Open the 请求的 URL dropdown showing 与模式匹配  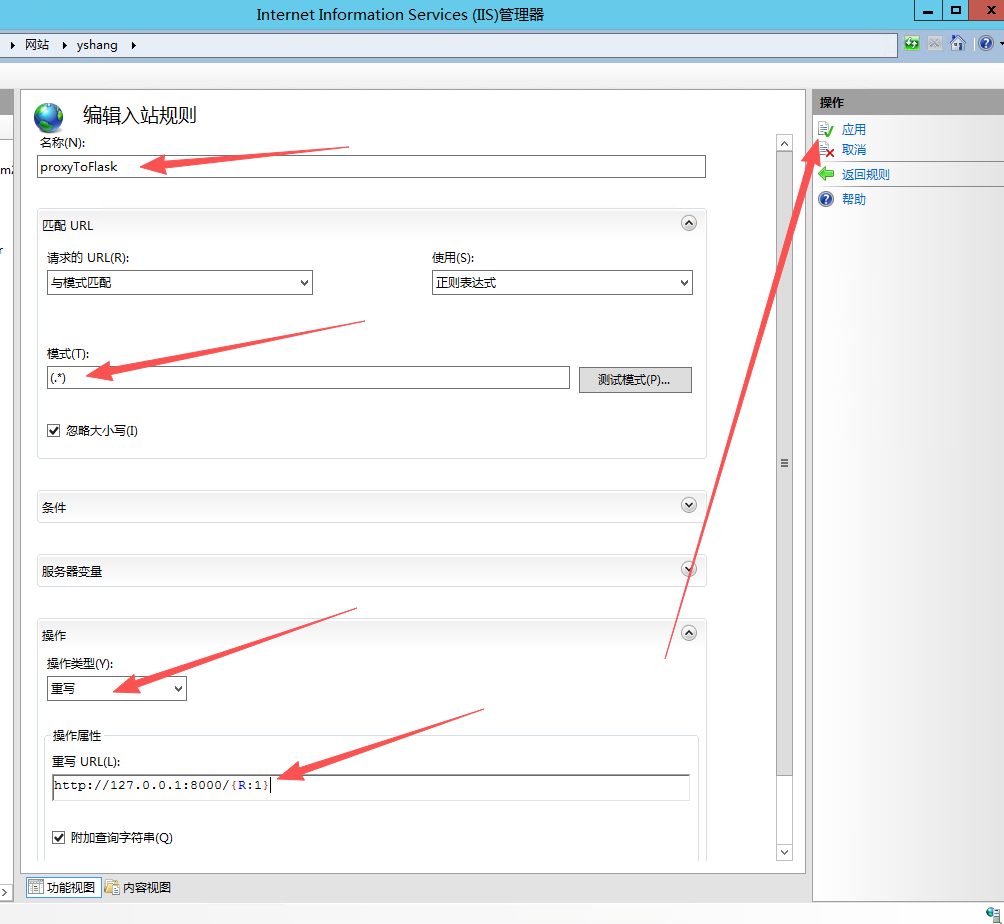coord(179,282)
